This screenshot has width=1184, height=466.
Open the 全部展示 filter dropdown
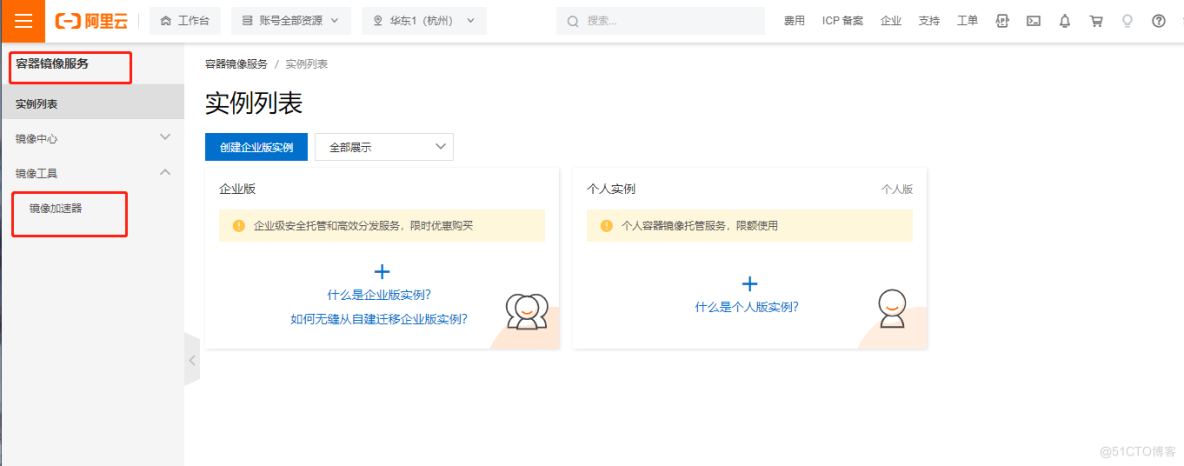point(384,147)
